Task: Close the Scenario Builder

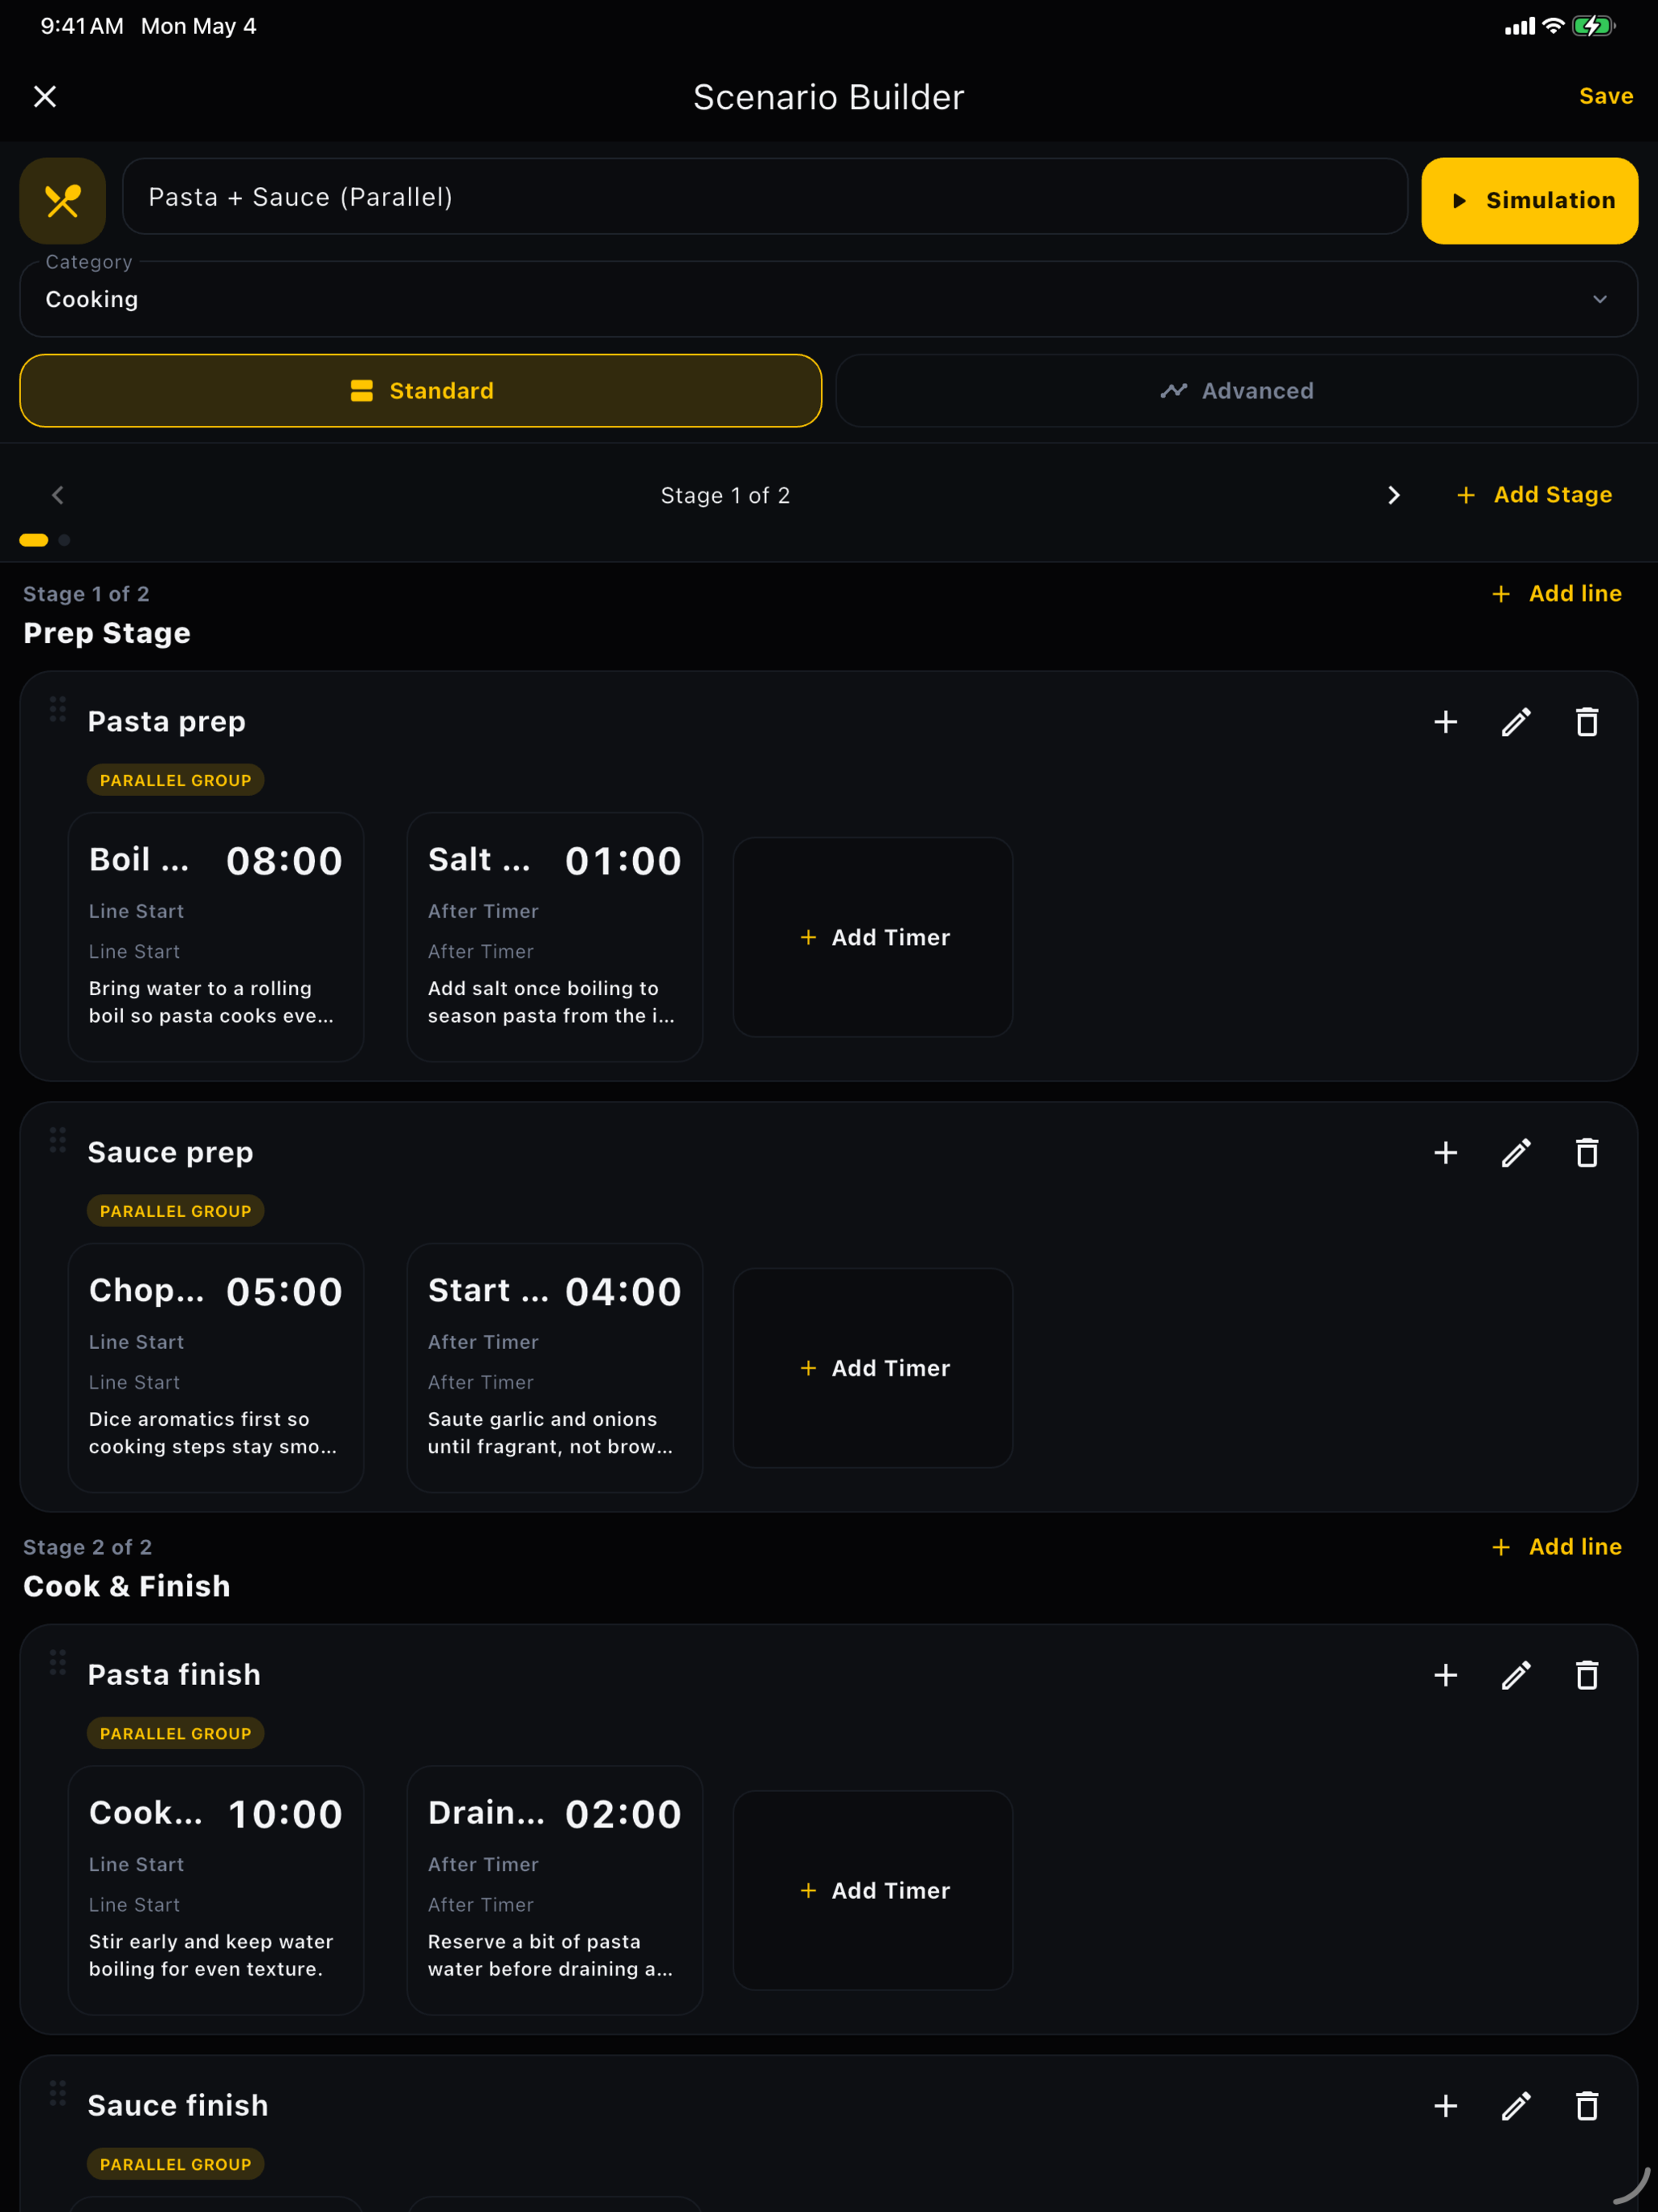Action: coord(45,96)
